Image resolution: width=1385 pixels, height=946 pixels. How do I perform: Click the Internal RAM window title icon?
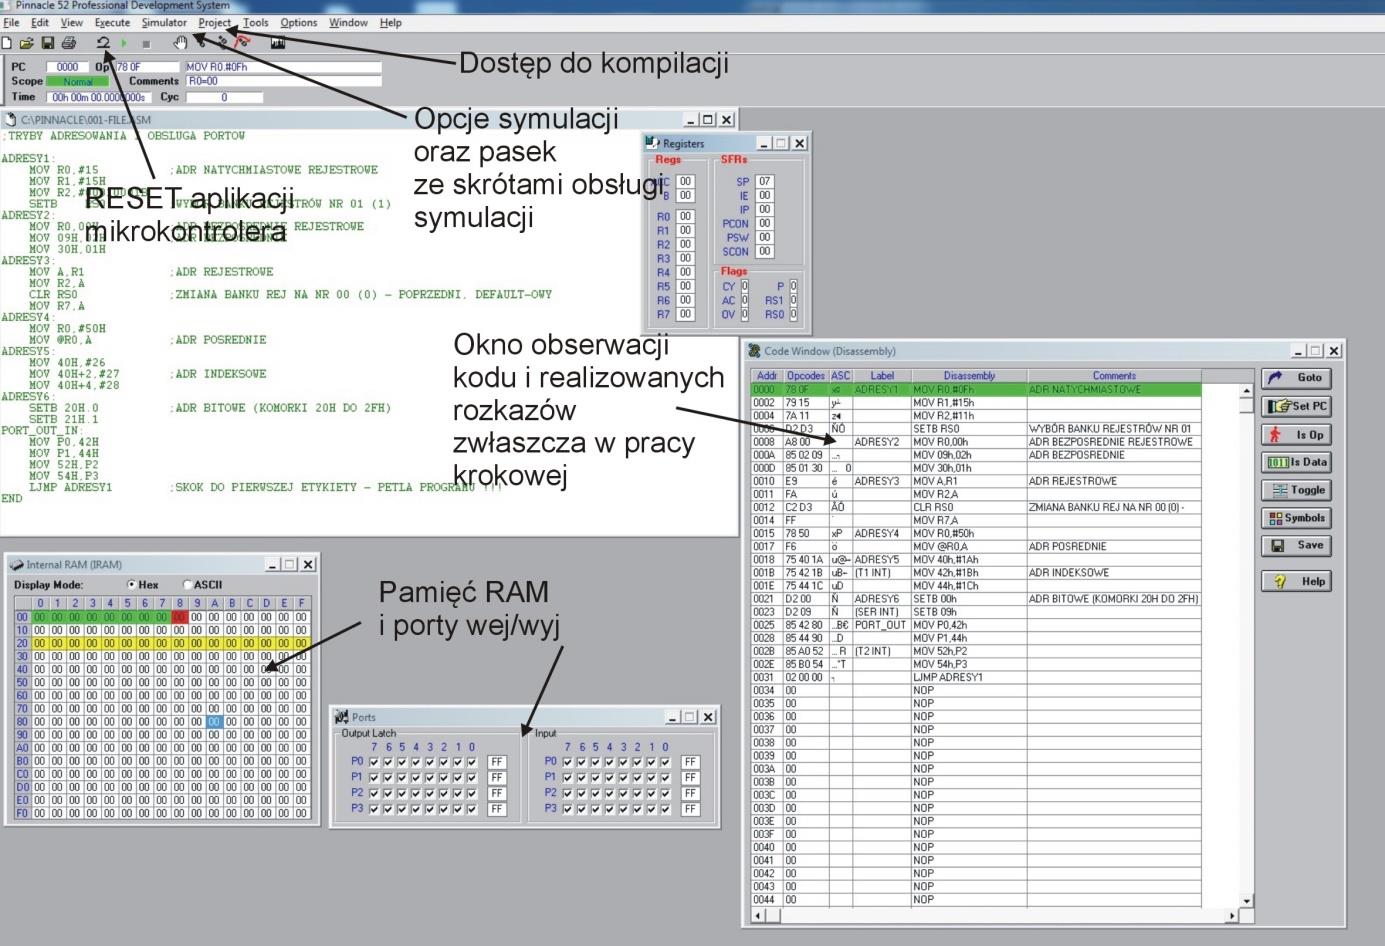16,564
